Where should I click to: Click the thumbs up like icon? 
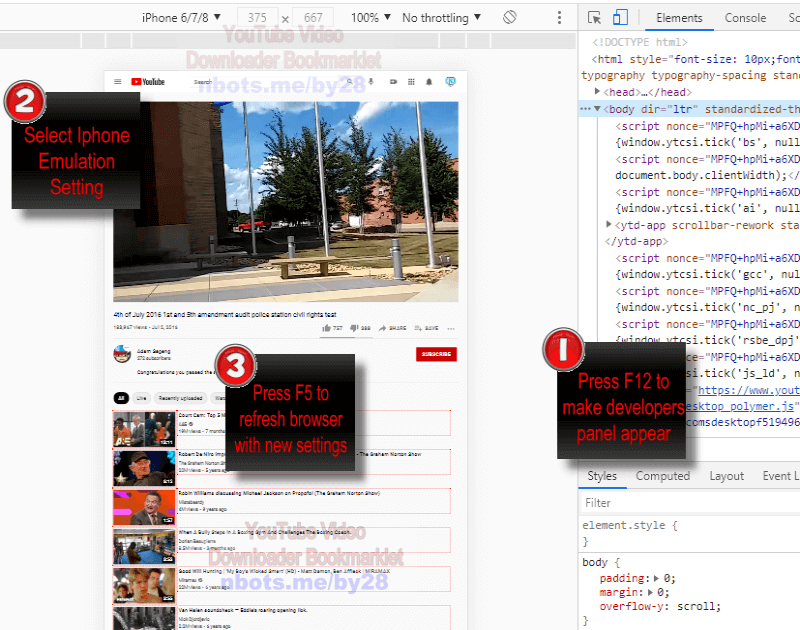(x=327, y=328)
